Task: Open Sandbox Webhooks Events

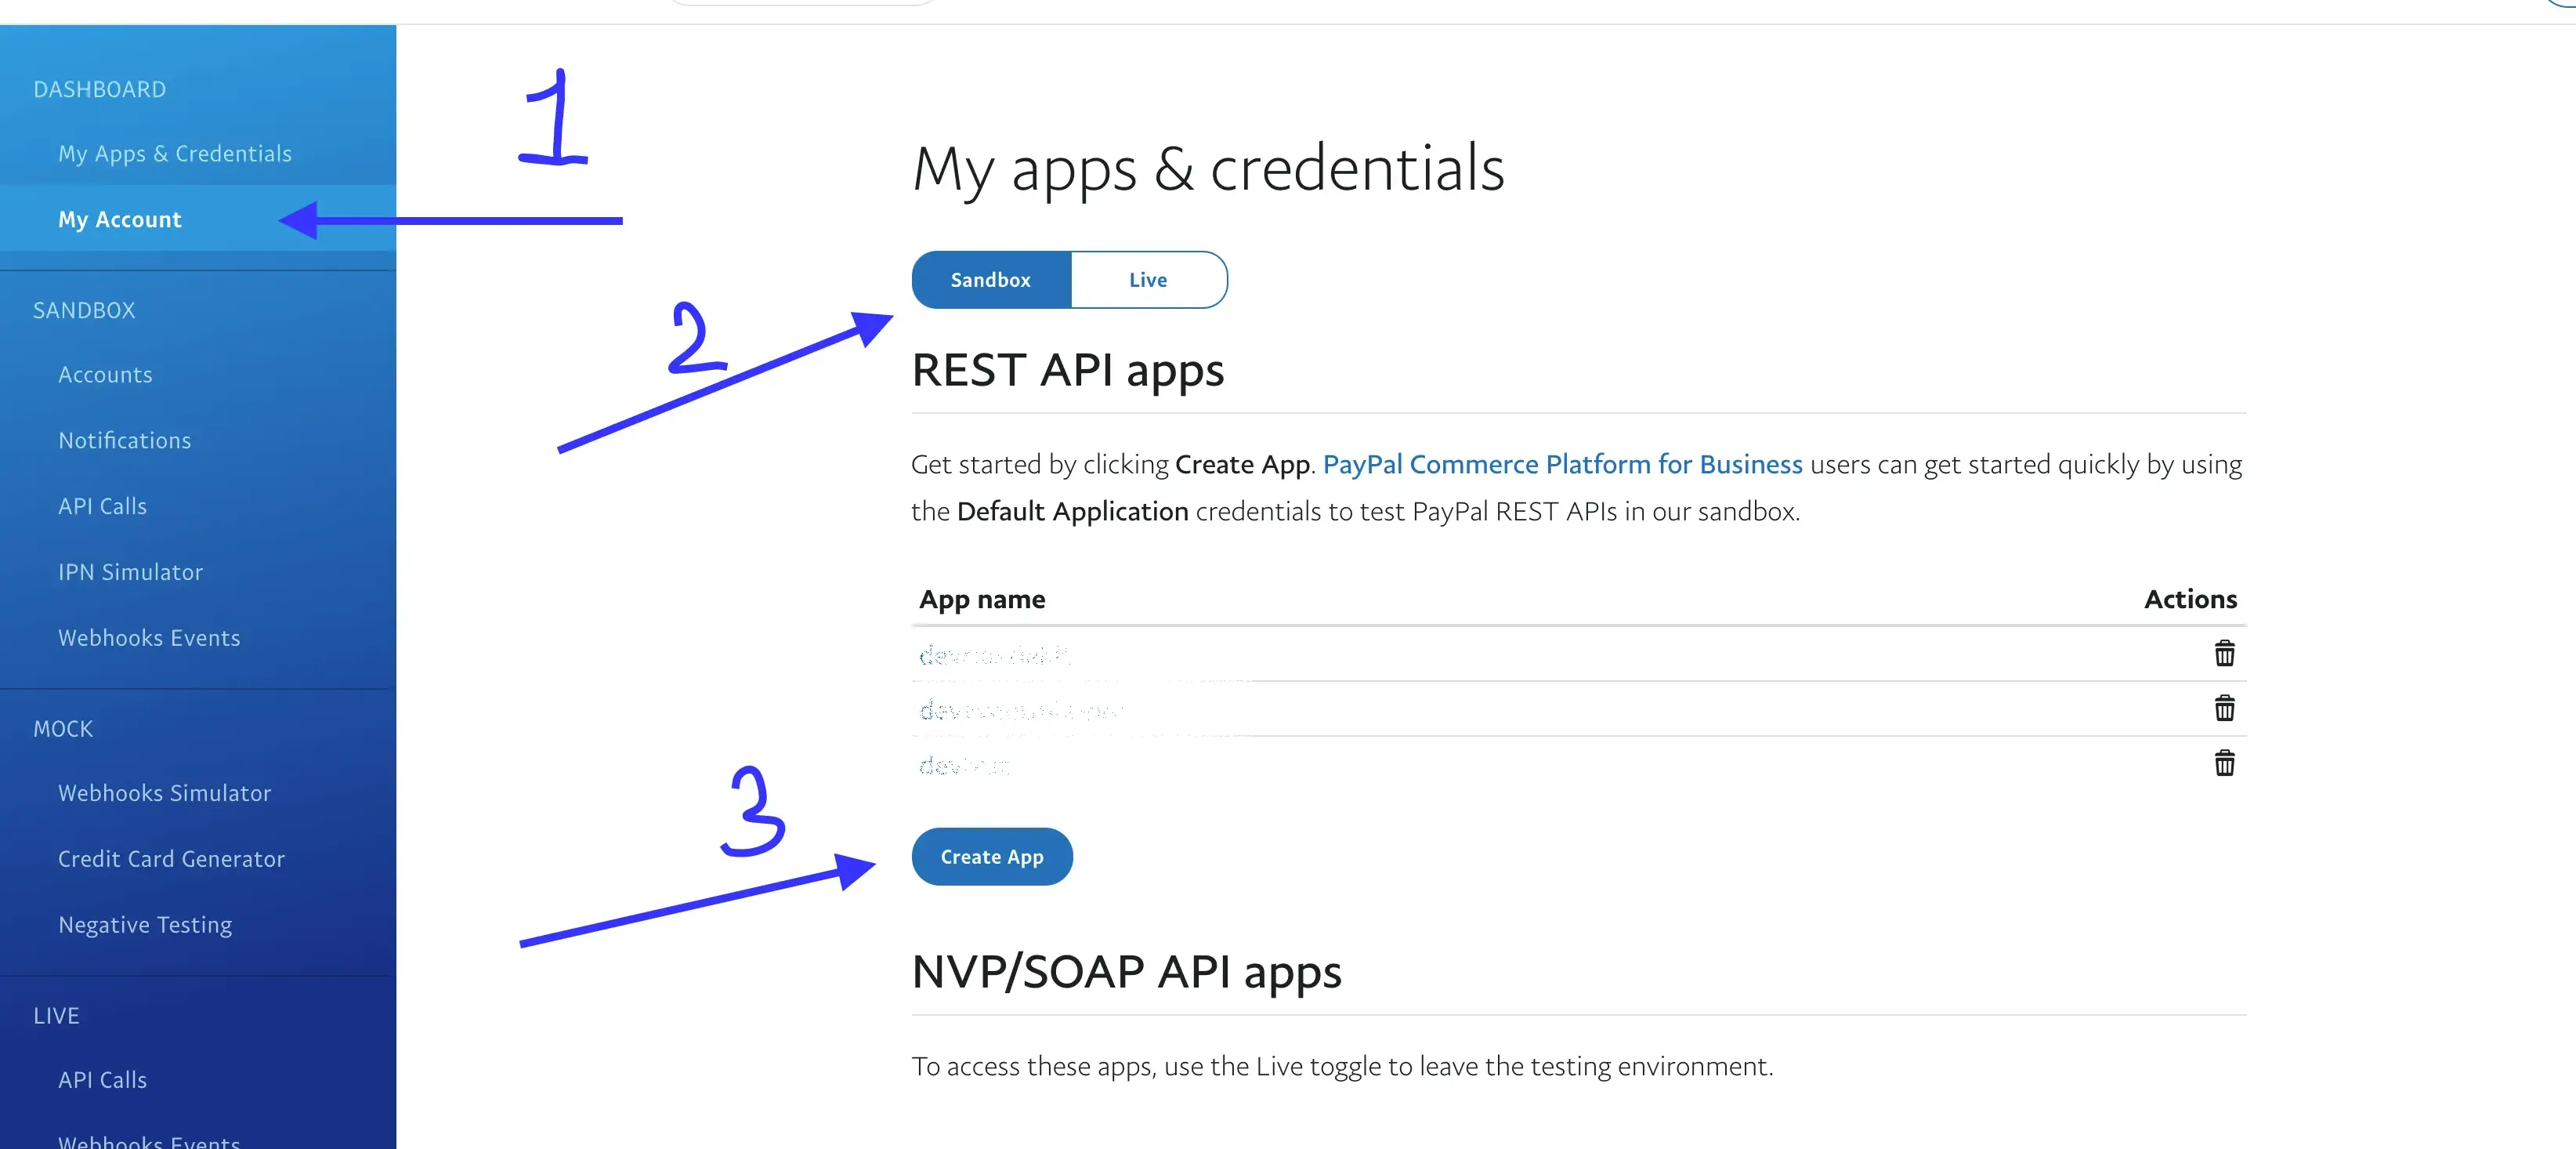Action: pos(149,639)
